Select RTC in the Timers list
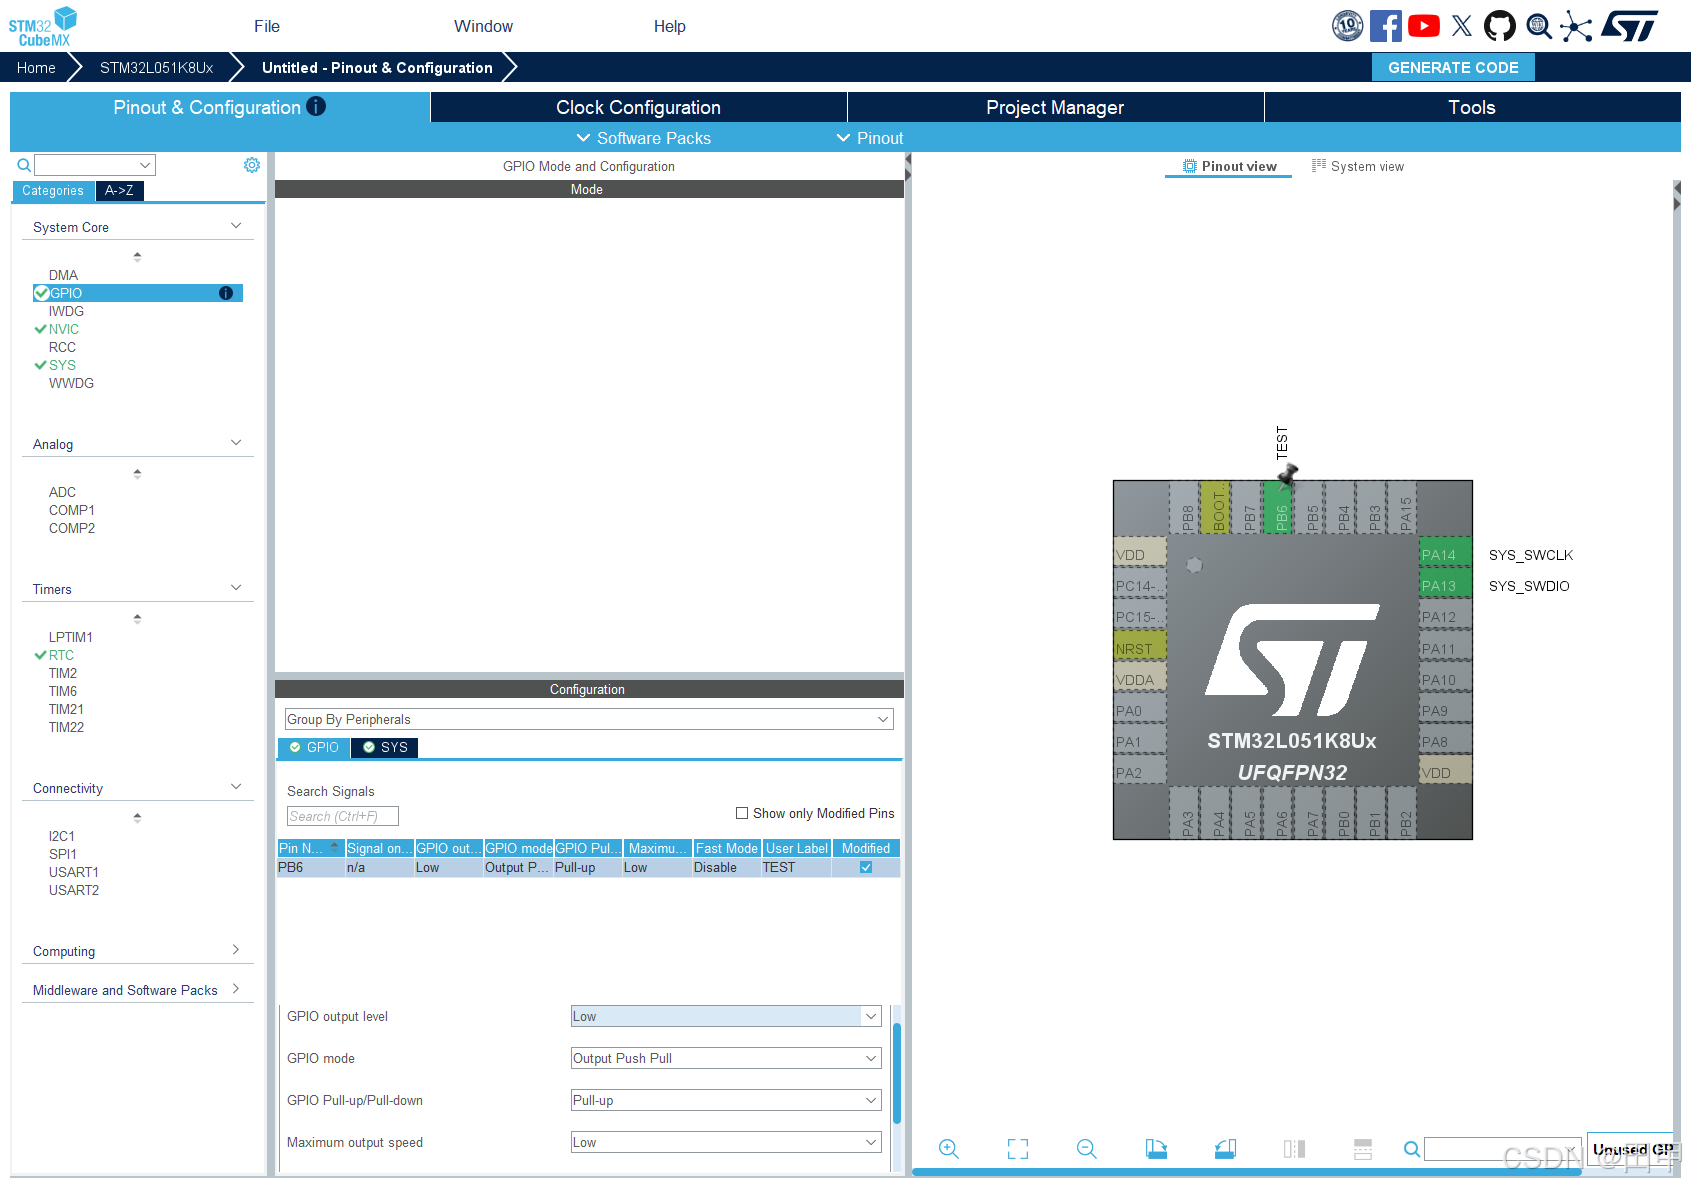This screenshot has width=1691, height=1188. [61, 655]
